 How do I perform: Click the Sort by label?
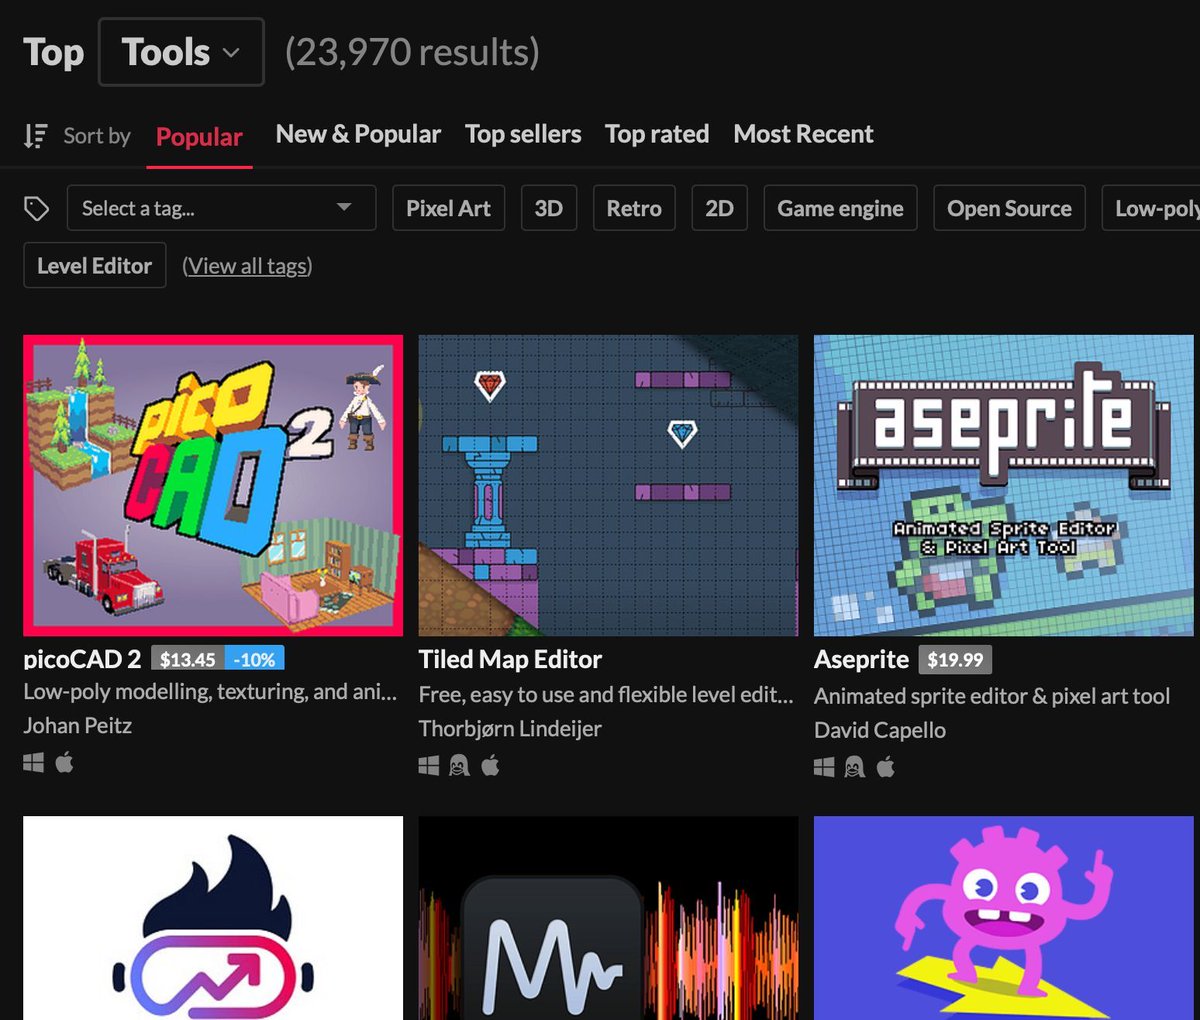pos(97,135)
